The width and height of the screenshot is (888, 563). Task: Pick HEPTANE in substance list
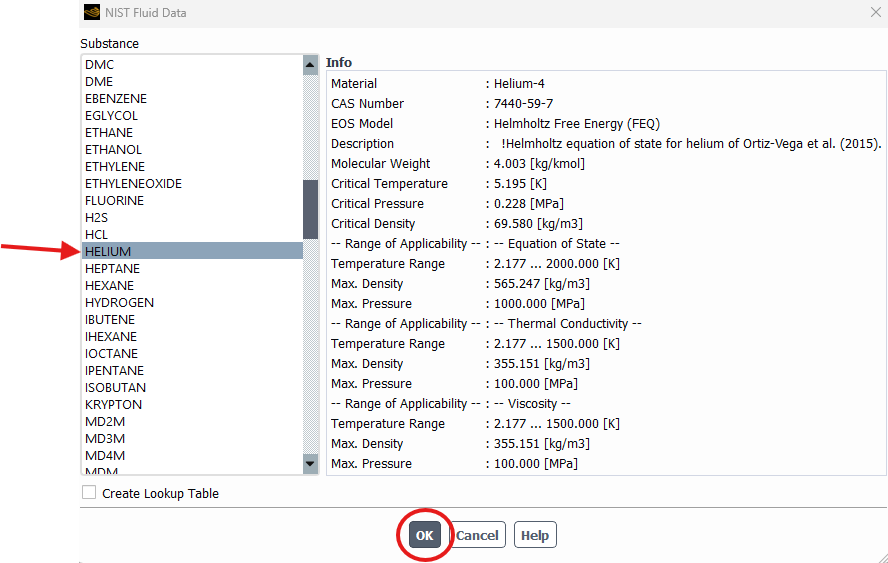click(193, 268)
